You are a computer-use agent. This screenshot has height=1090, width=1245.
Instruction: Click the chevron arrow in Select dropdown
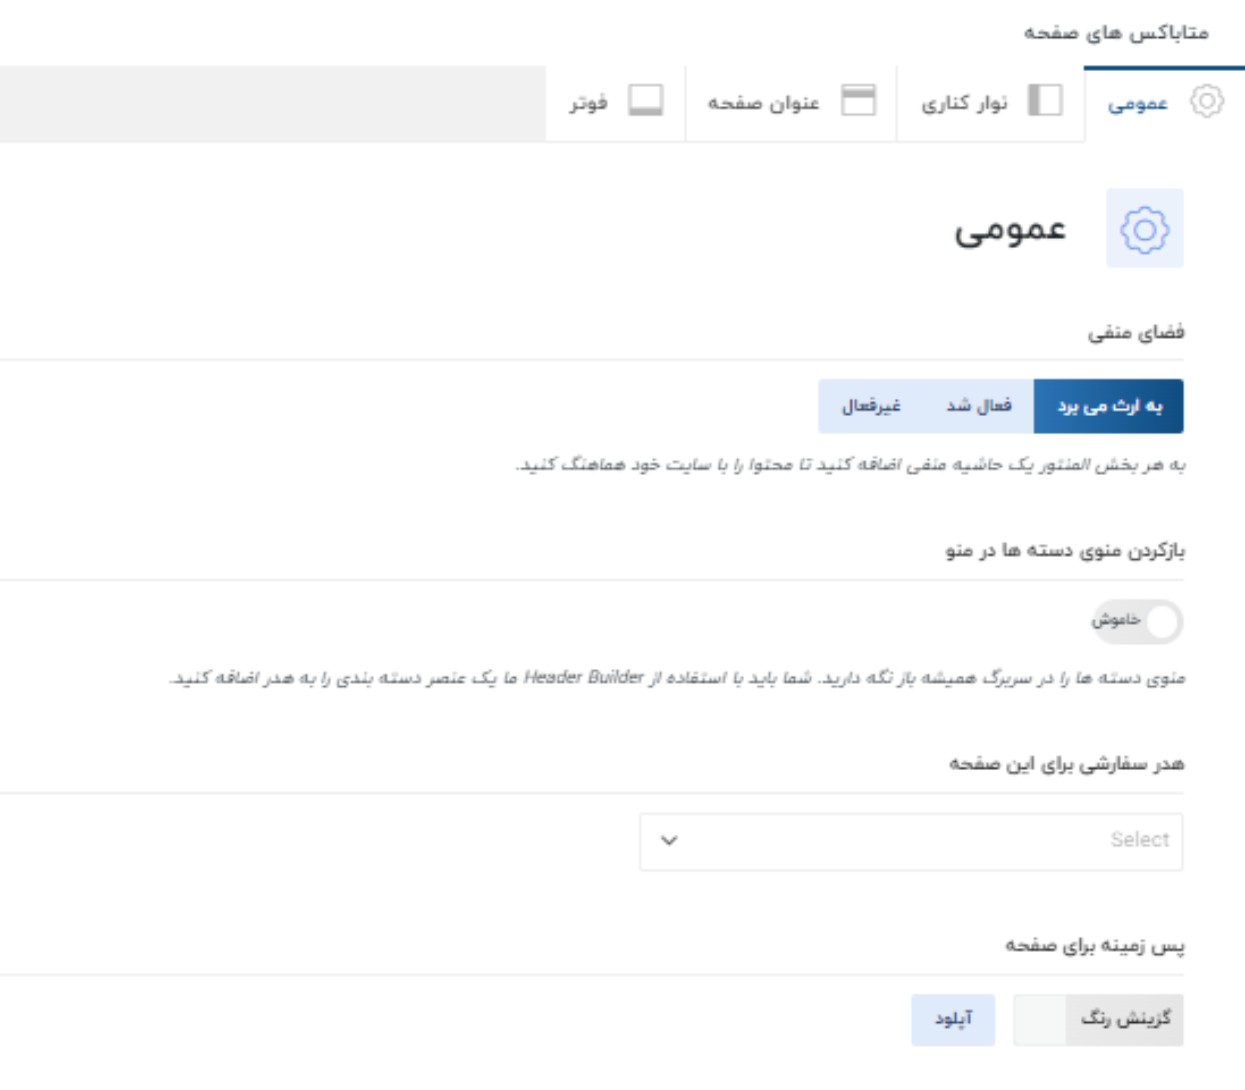669,841
